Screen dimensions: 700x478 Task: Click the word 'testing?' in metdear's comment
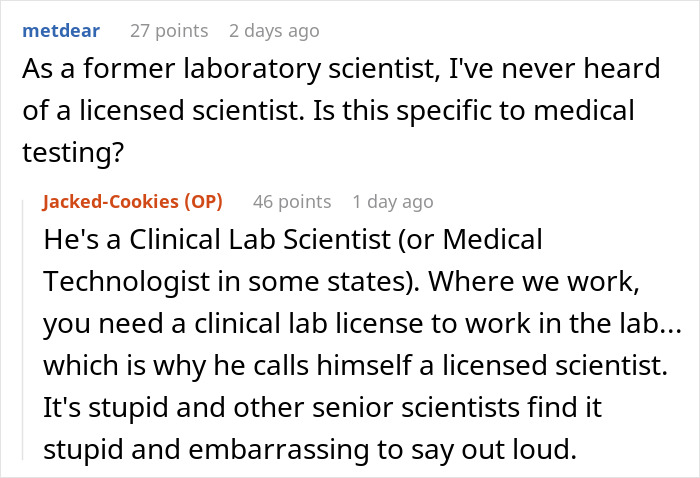[x=65, y=152]
